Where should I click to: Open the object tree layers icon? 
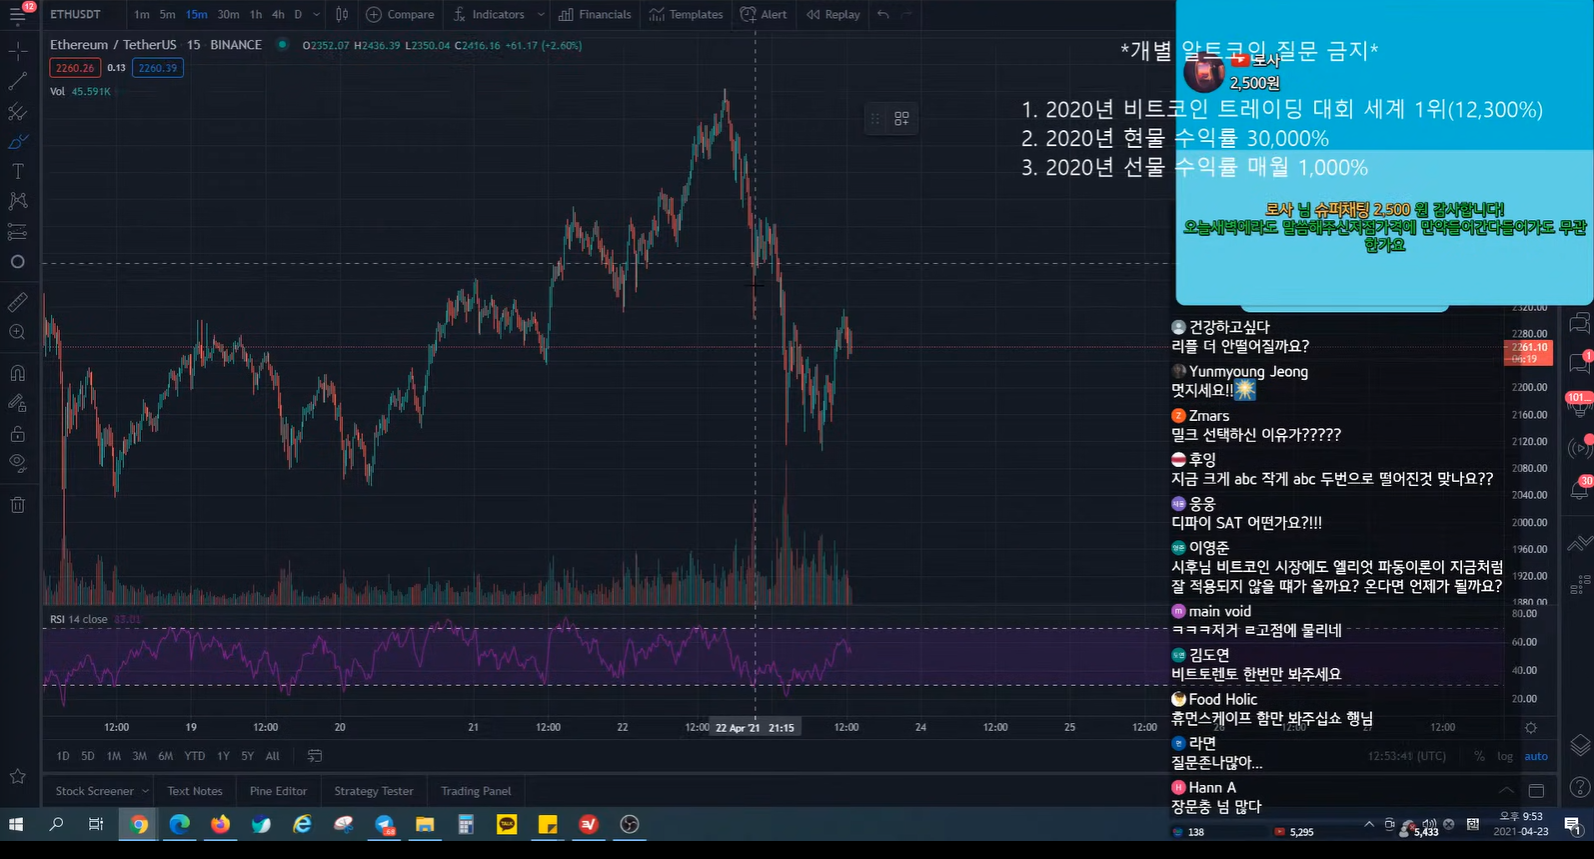[1580, 745]
